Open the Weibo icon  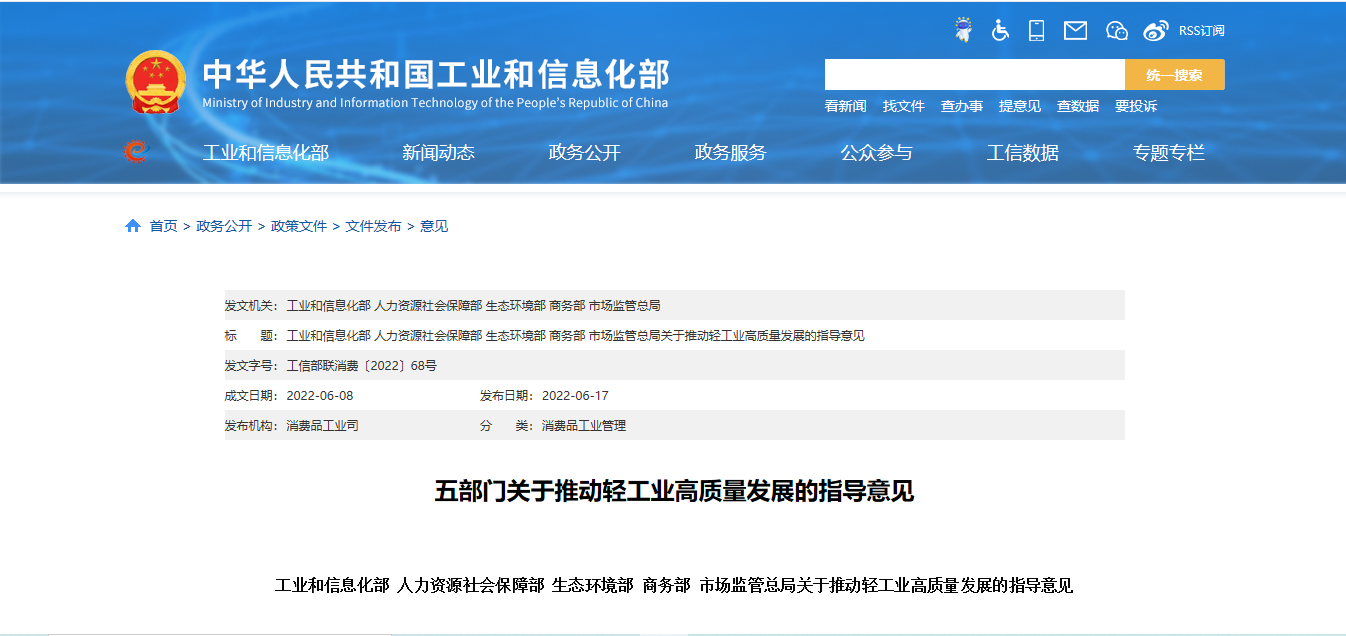pyautogui.click(x=1155, y=30)
